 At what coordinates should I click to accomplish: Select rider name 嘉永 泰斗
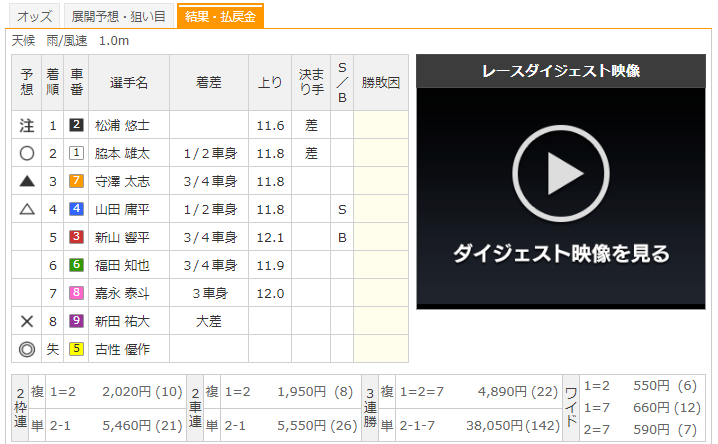(x=122, y=293)
